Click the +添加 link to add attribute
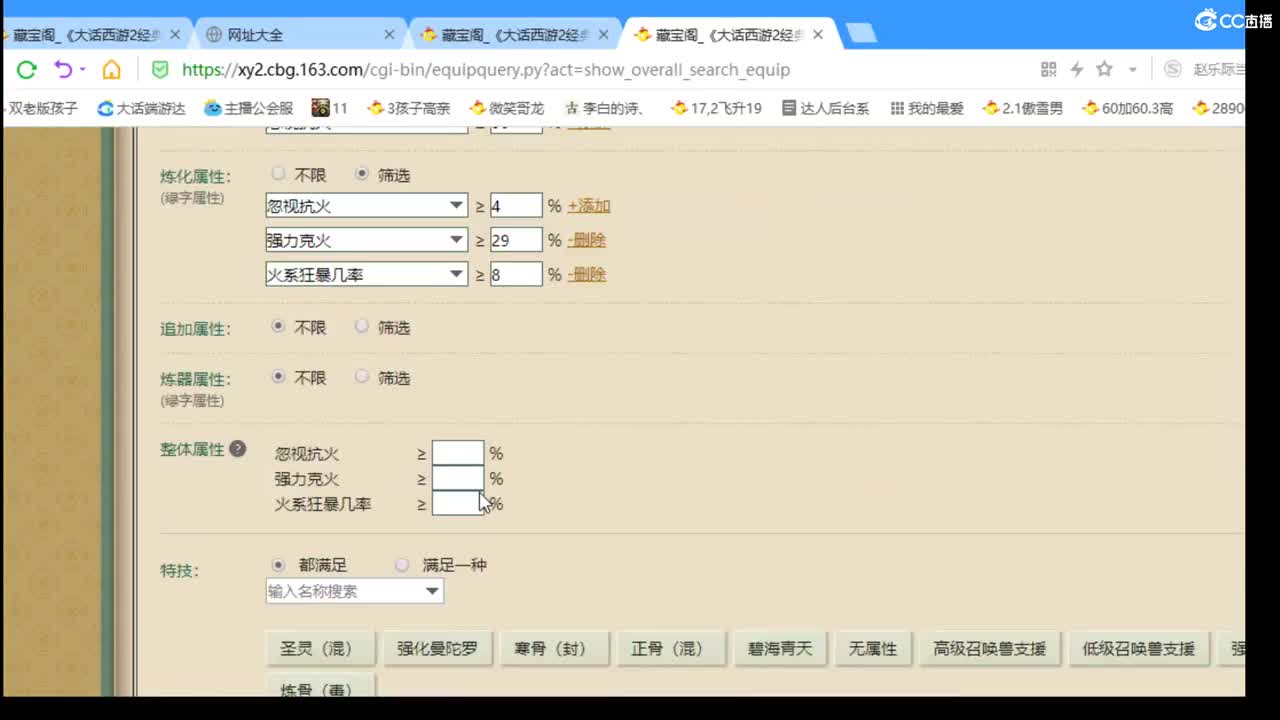Viewport: 1280px width, 720px height. pyautogui.click(x=589, y=205)
